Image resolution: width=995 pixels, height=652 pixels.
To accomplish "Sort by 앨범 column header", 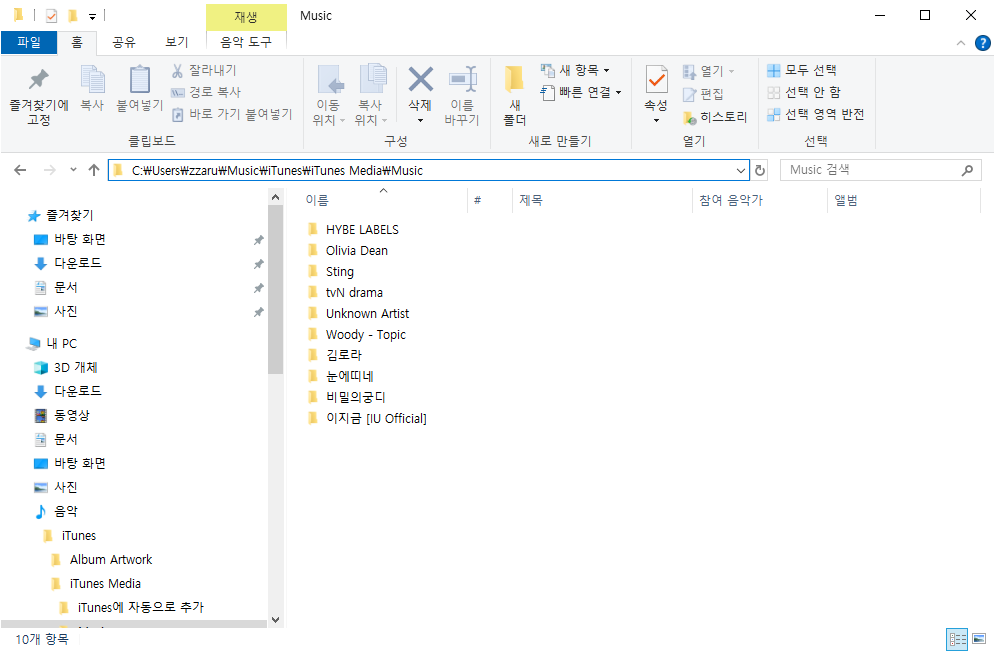I will coord(904,201).
